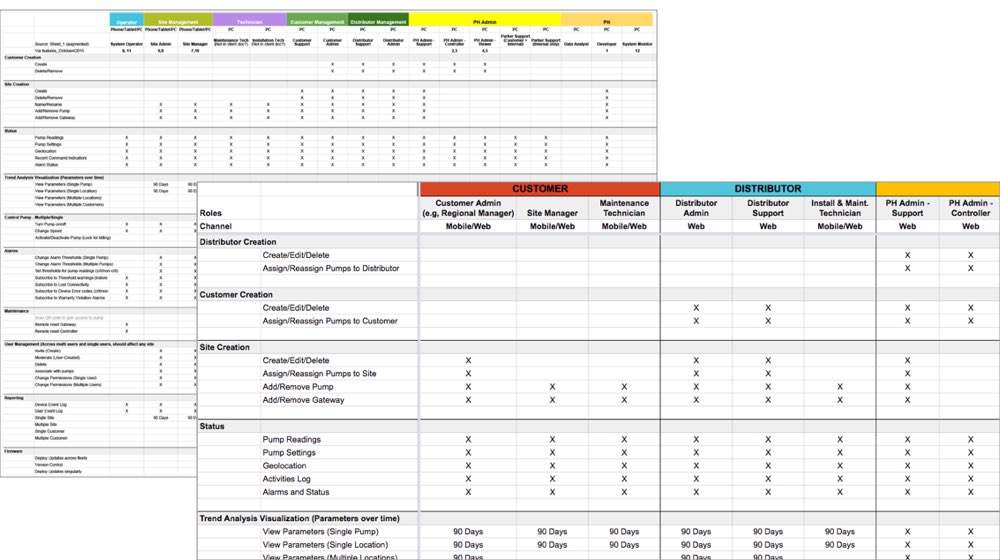Click the Roles label in the large table
The height and width of the screenshot is (560, 1000).
tap(211, 213)
